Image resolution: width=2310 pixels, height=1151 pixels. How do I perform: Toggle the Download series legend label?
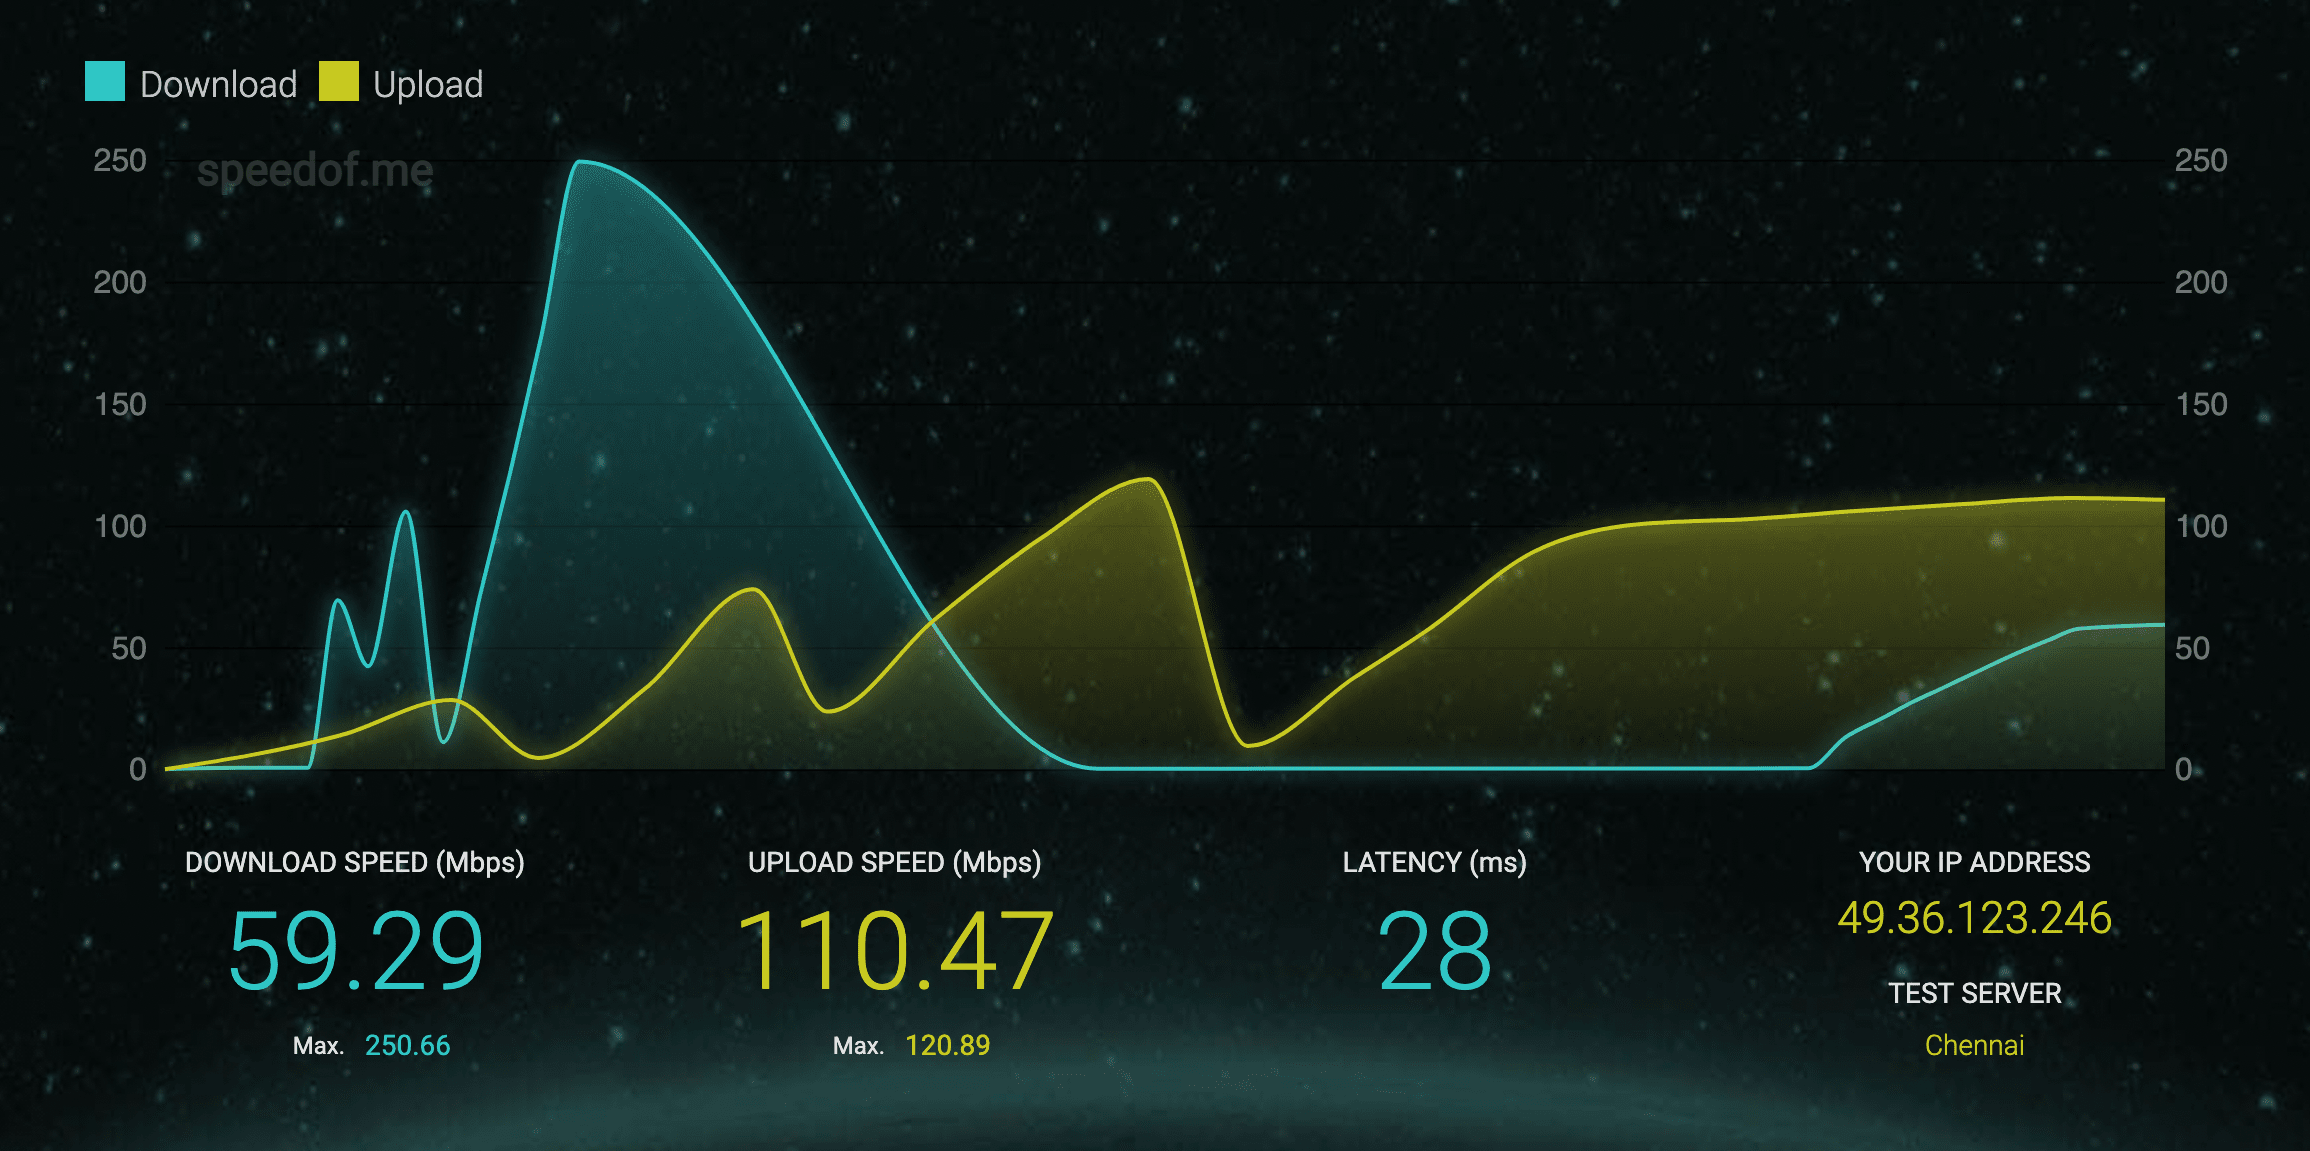[x=218, y=85]
